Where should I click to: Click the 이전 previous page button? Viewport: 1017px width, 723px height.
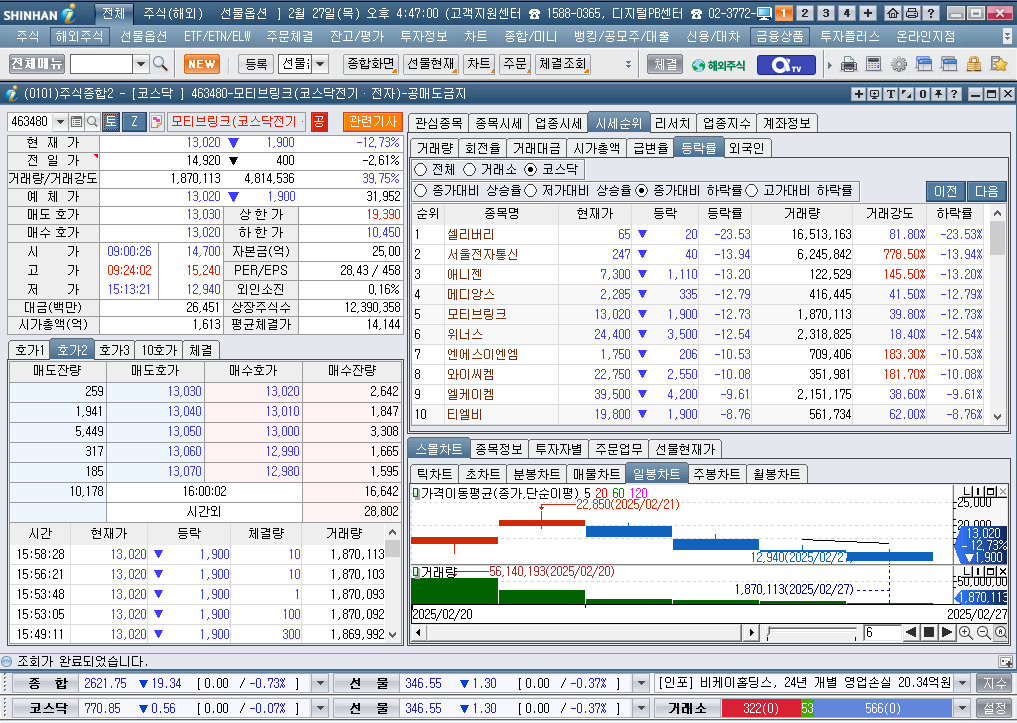(x=946, y=191)
